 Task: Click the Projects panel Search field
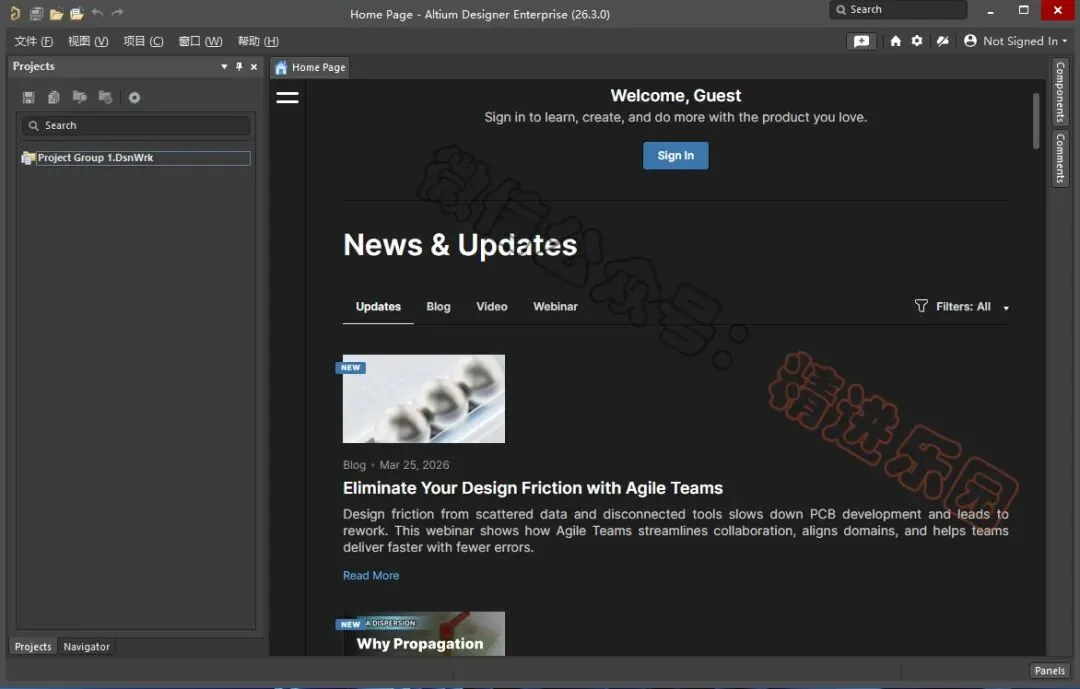136,125
